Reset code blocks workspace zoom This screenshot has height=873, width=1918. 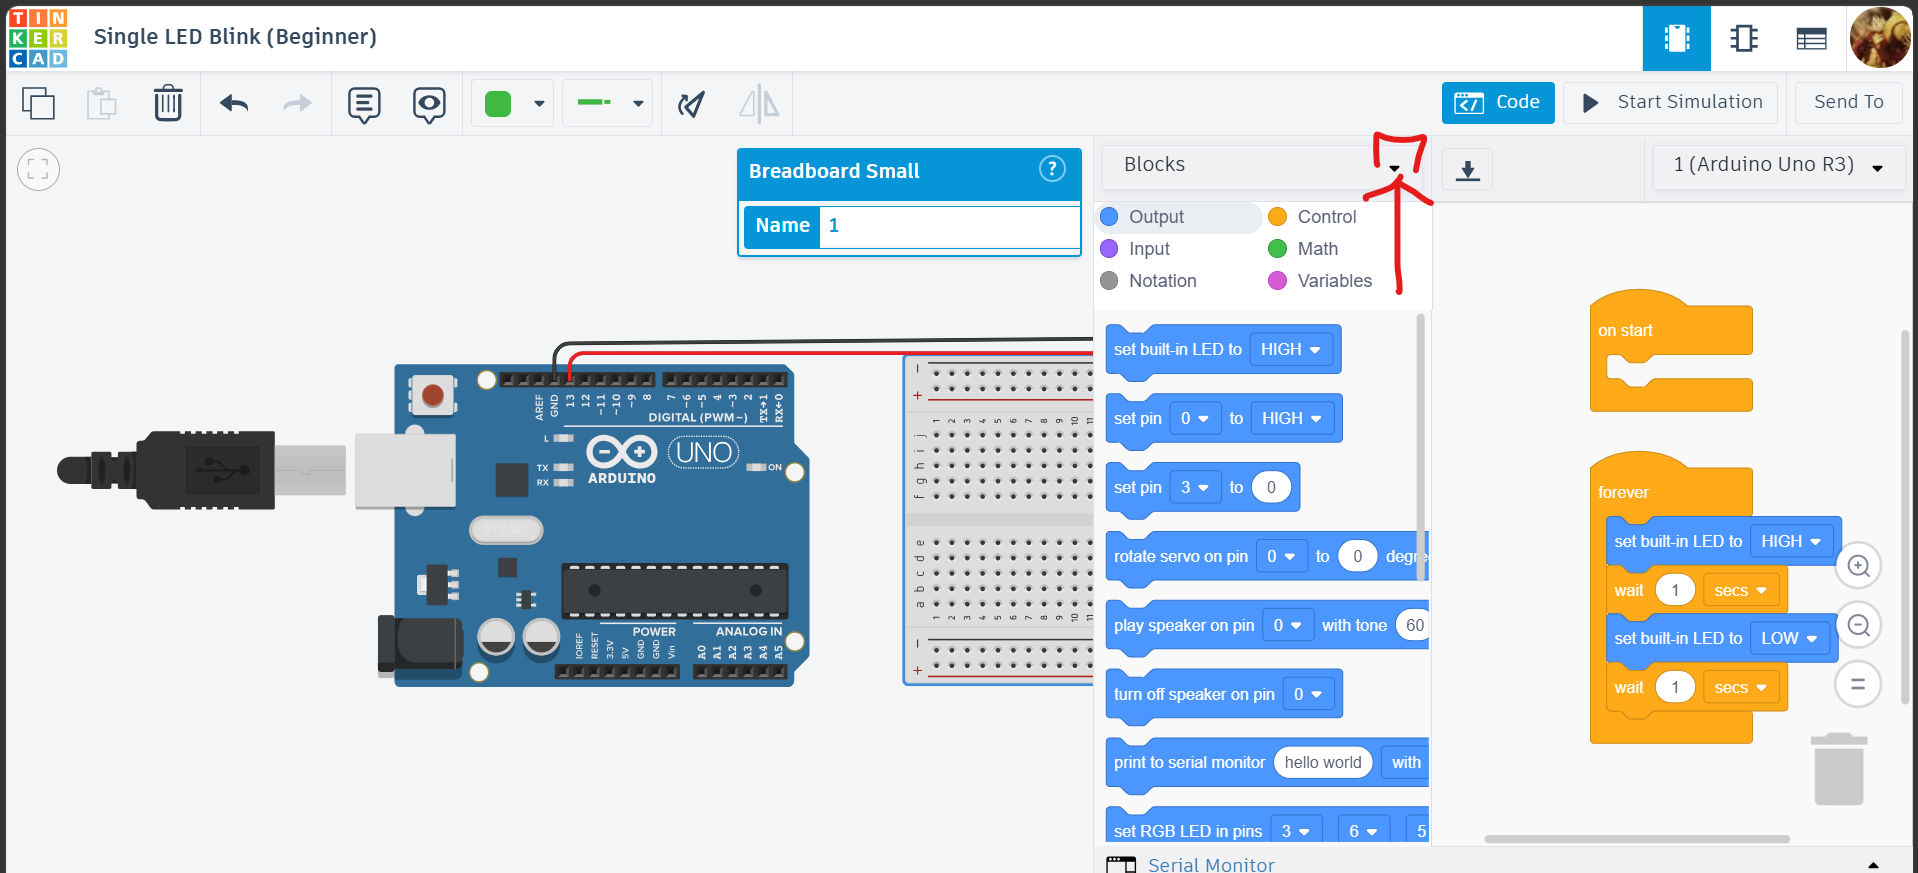[x=1859, y=684]
